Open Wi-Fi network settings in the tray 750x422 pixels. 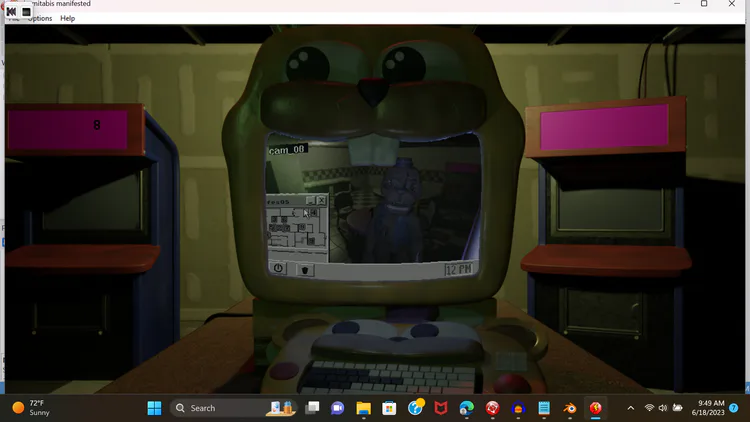[649, 408]
